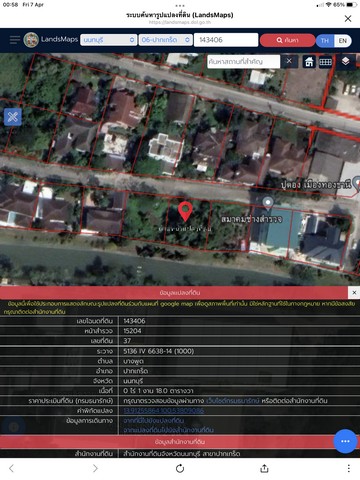Click the place search box on map
The image size is (360, 480).
(243, 62)
